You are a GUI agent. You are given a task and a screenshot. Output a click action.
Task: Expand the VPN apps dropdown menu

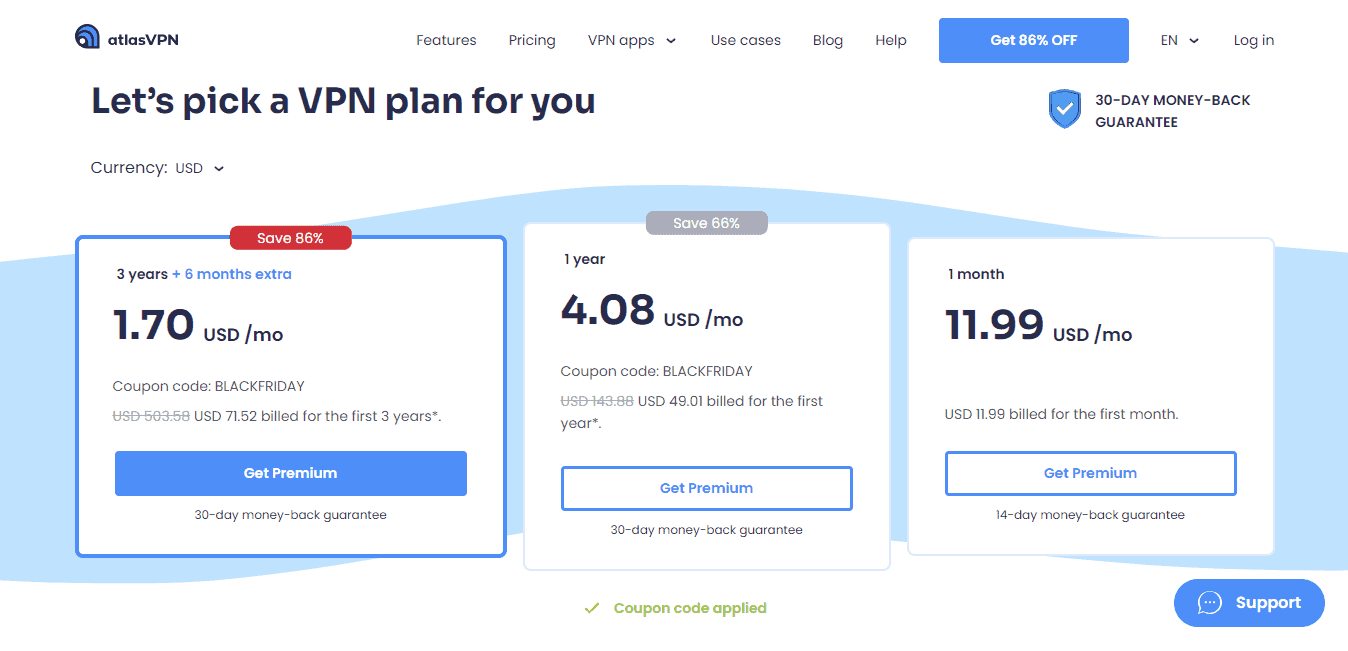(632, 41)
